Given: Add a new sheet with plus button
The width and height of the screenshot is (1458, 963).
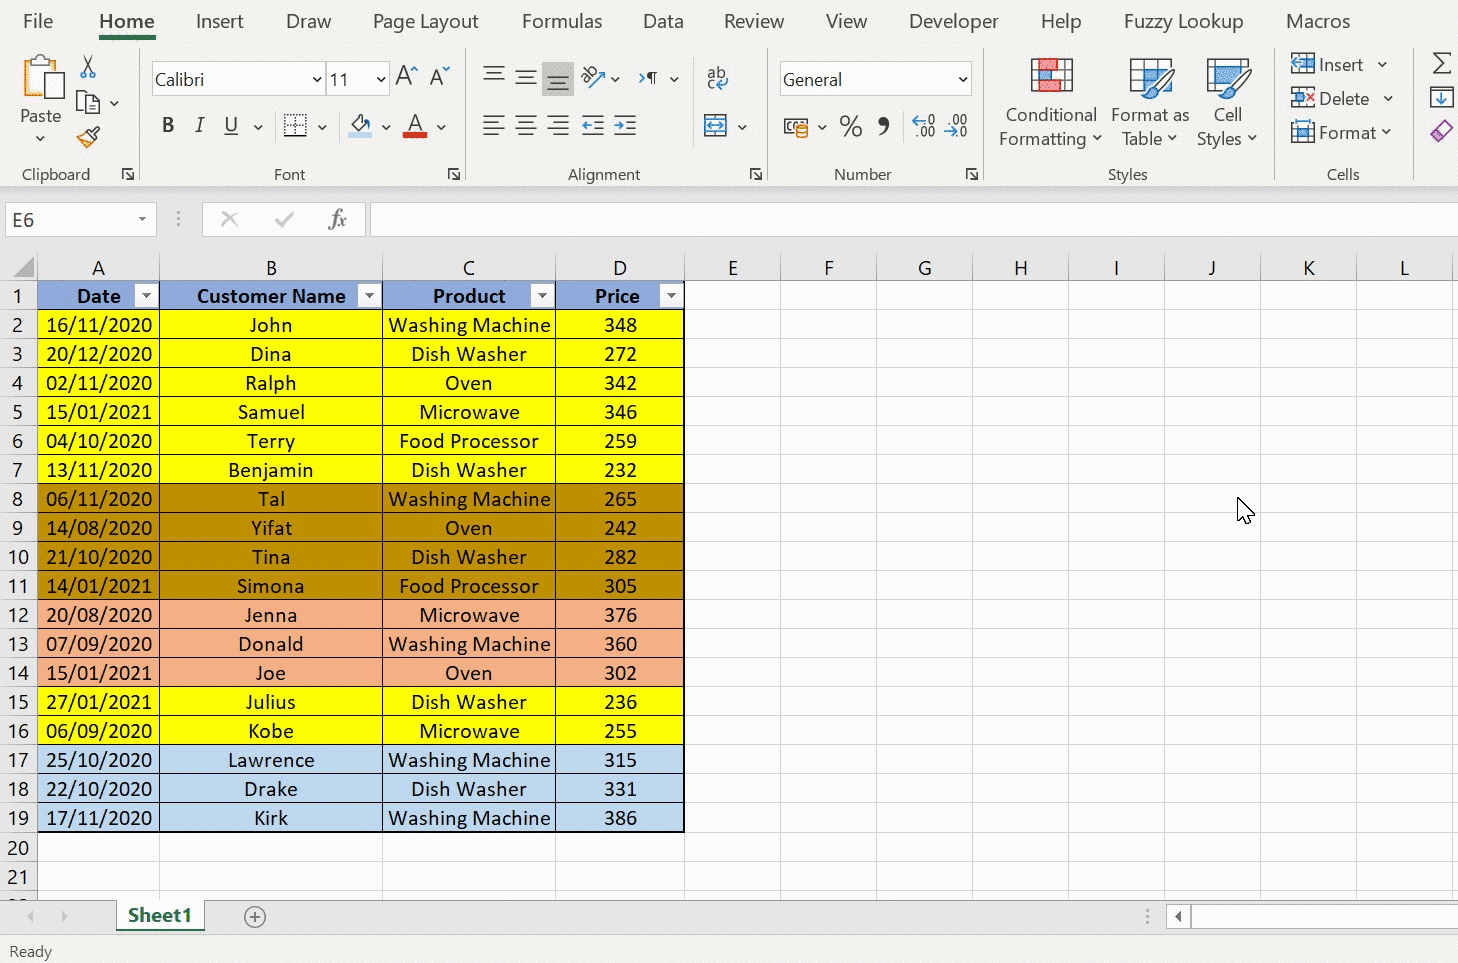Looking at the screenshot, I should (x=255, y=917).
